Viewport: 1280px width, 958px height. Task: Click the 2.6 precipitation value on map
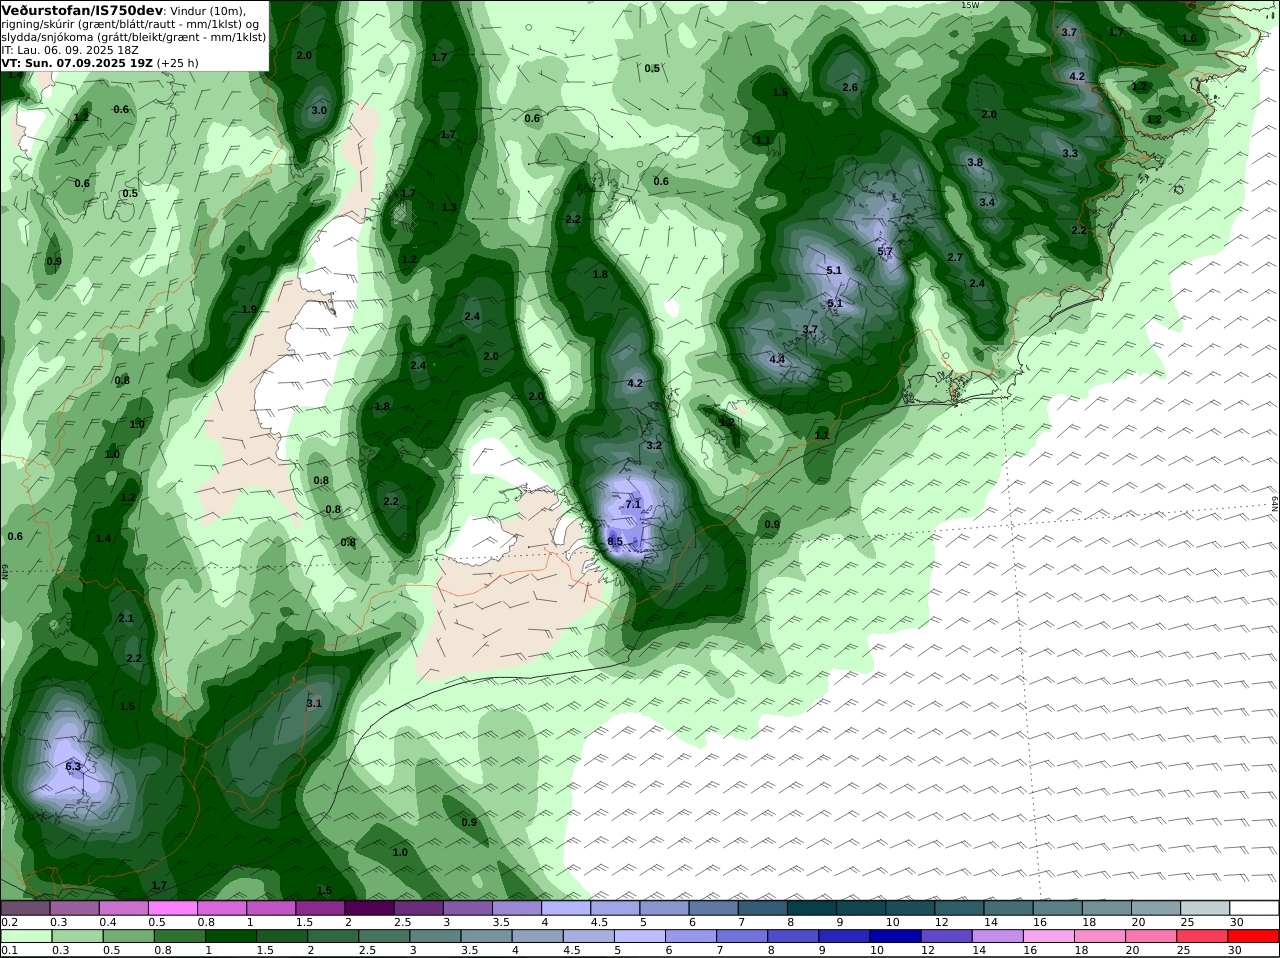coord(850,88)
